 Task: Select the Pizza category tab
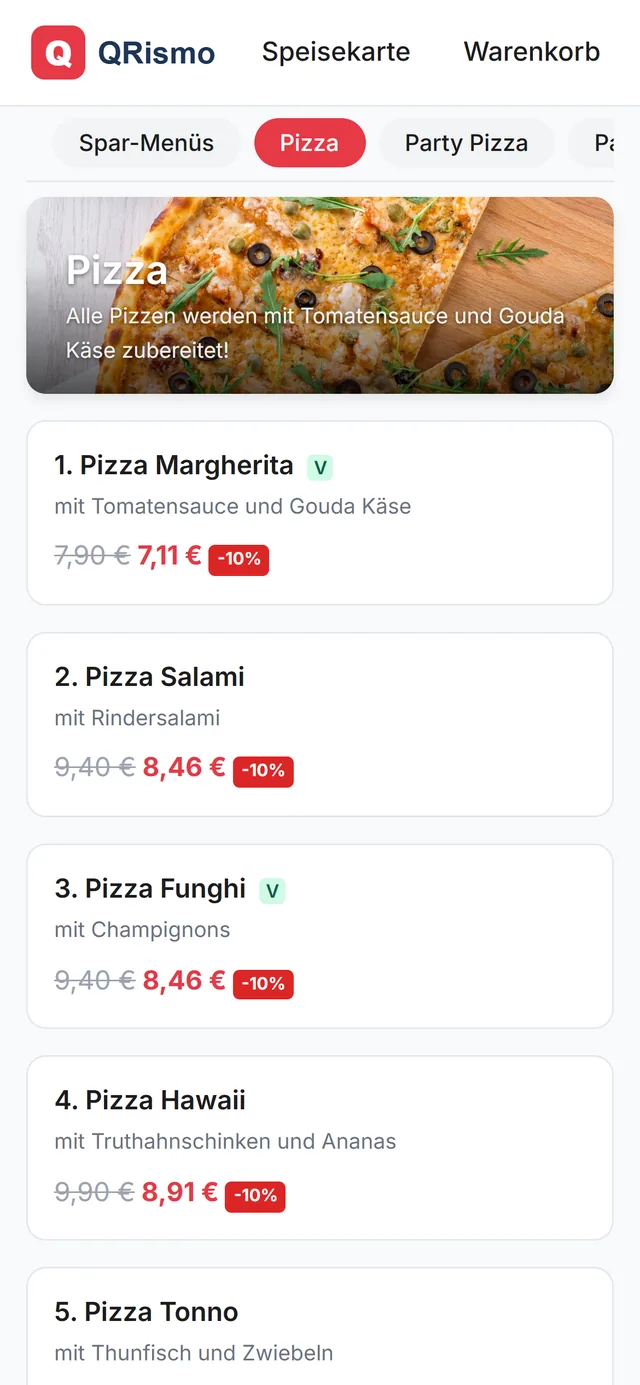(310, 143)
